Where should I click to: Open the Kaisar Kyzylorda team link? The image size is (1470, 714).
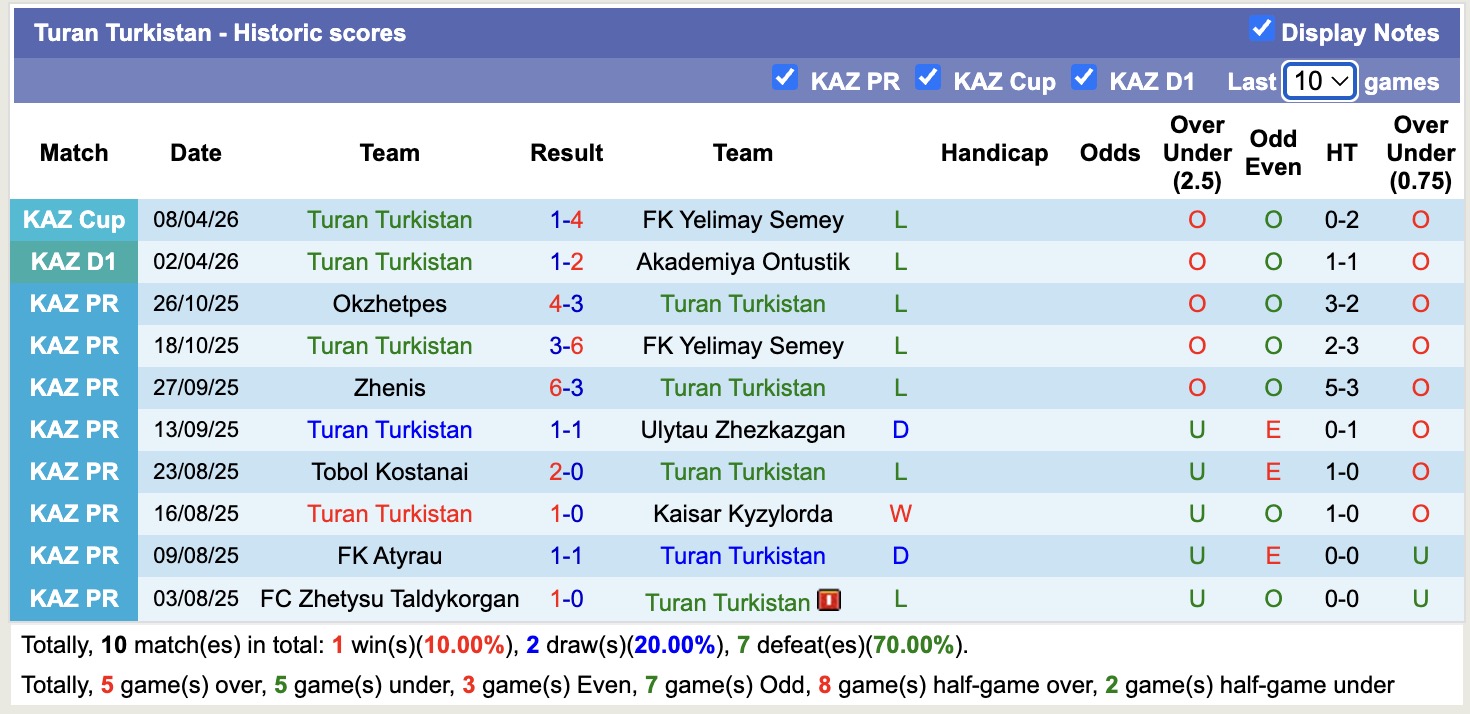coord(743,513)
